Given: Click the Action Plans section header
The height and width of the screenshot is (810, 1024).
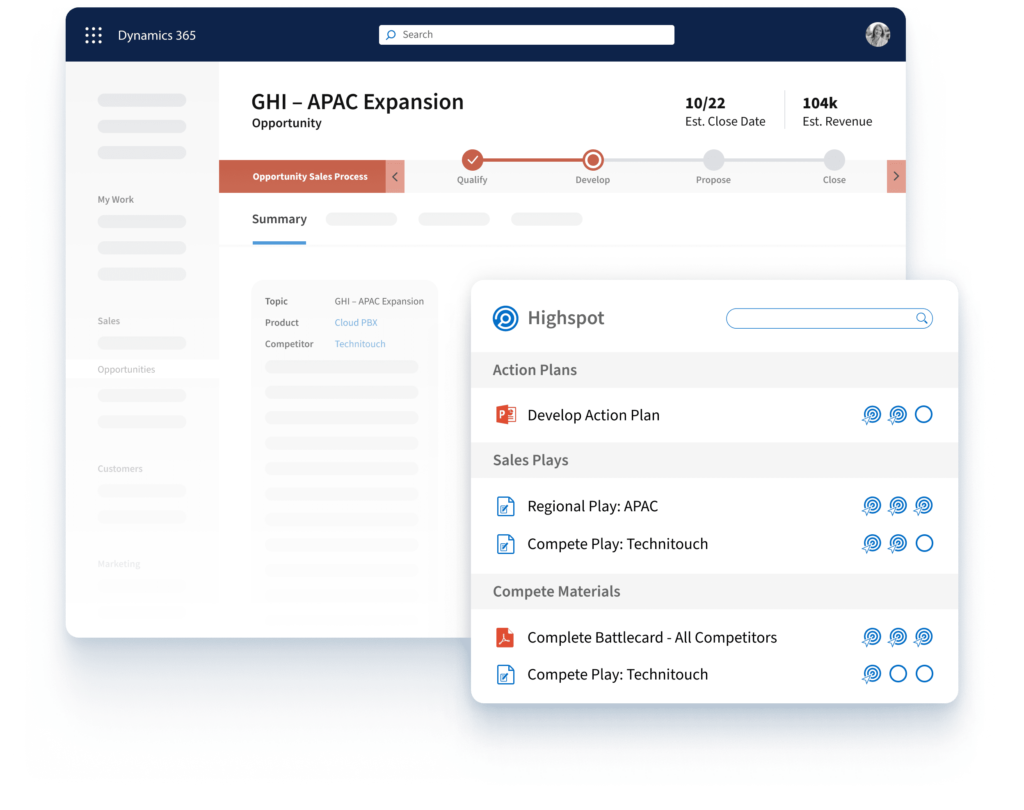Looking at the screenshot, I should 714,370.
